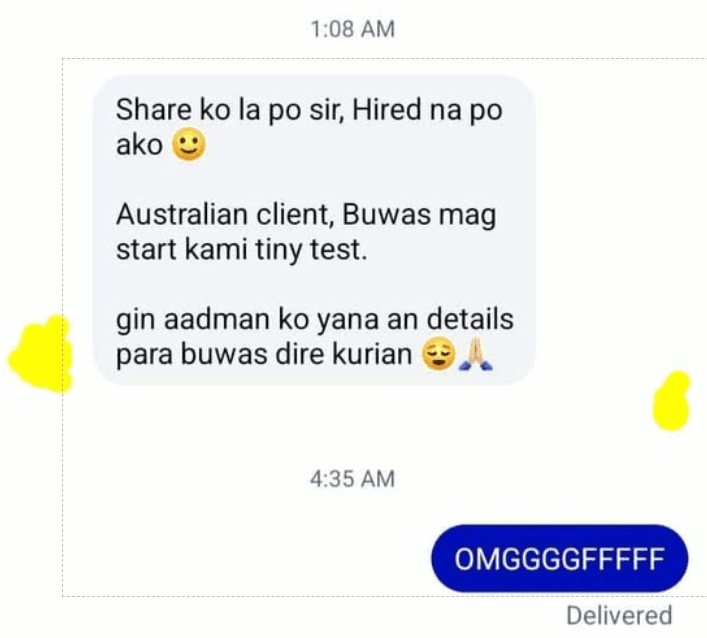
Task: Click the "Buwas mag" text
Action: point(419,215)
